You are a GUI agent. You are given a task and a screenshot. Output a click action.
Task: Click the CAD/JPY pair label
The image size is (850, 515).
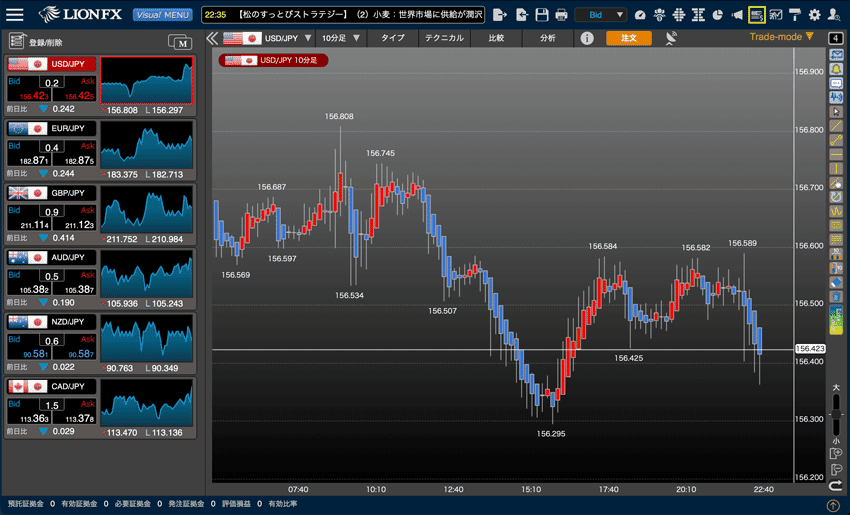[51, 387]
